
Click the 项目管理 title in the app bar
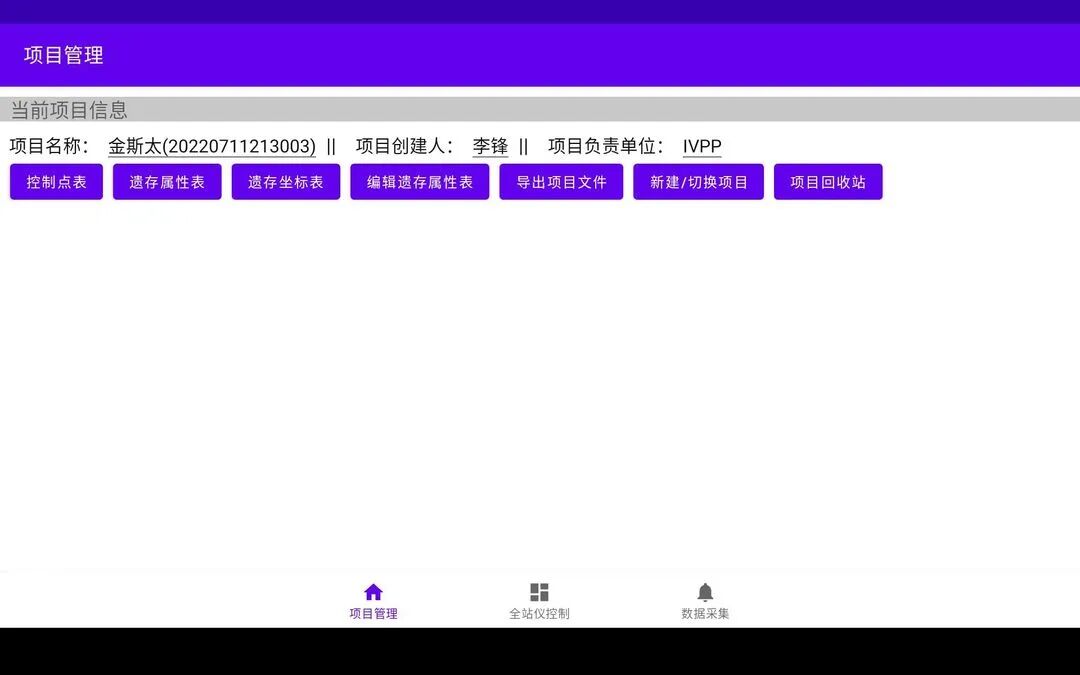pyautogui.click(x=63, y=55)
